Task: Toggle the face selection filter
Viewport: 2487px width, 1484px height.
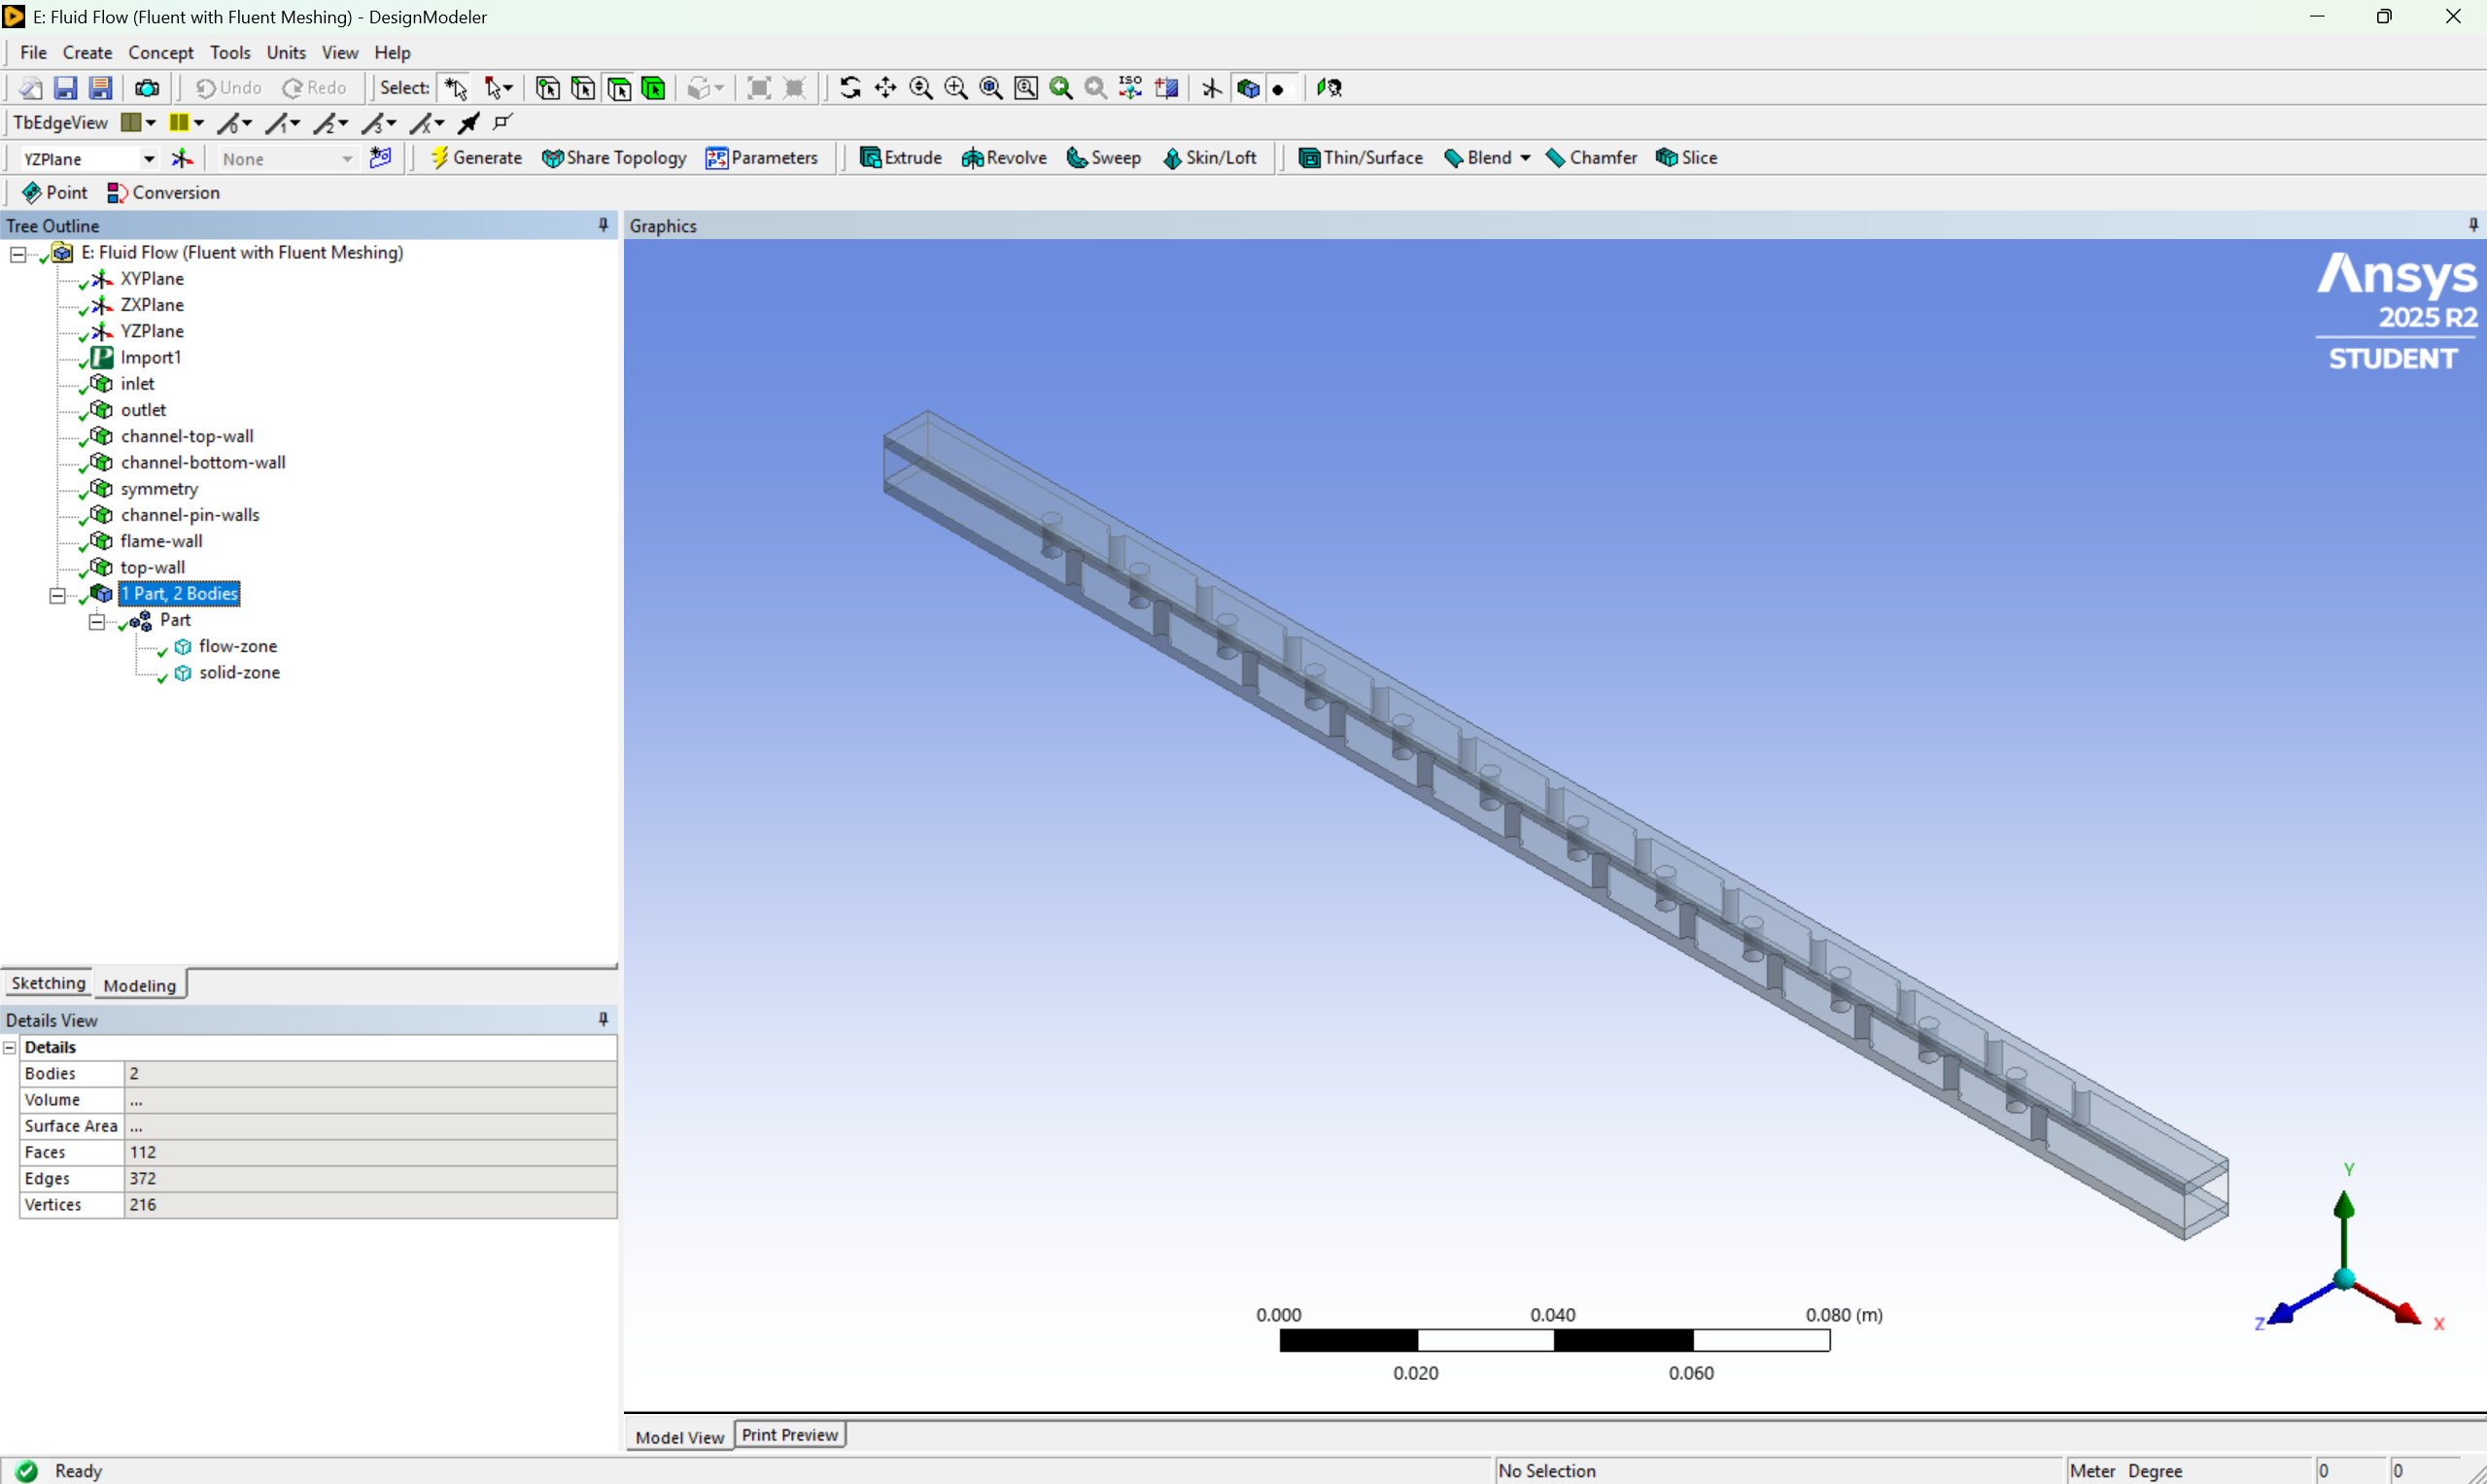Action: [x=619, y=88]
